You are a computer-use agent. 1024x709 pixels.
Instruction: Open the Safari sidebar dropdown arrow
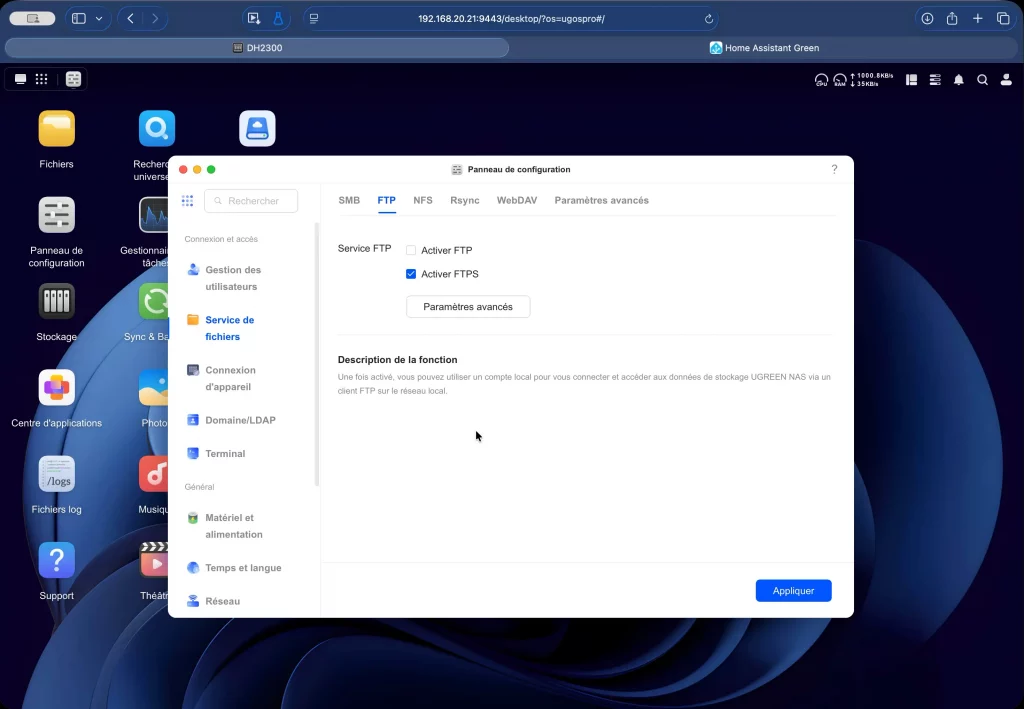pos(98,19)
